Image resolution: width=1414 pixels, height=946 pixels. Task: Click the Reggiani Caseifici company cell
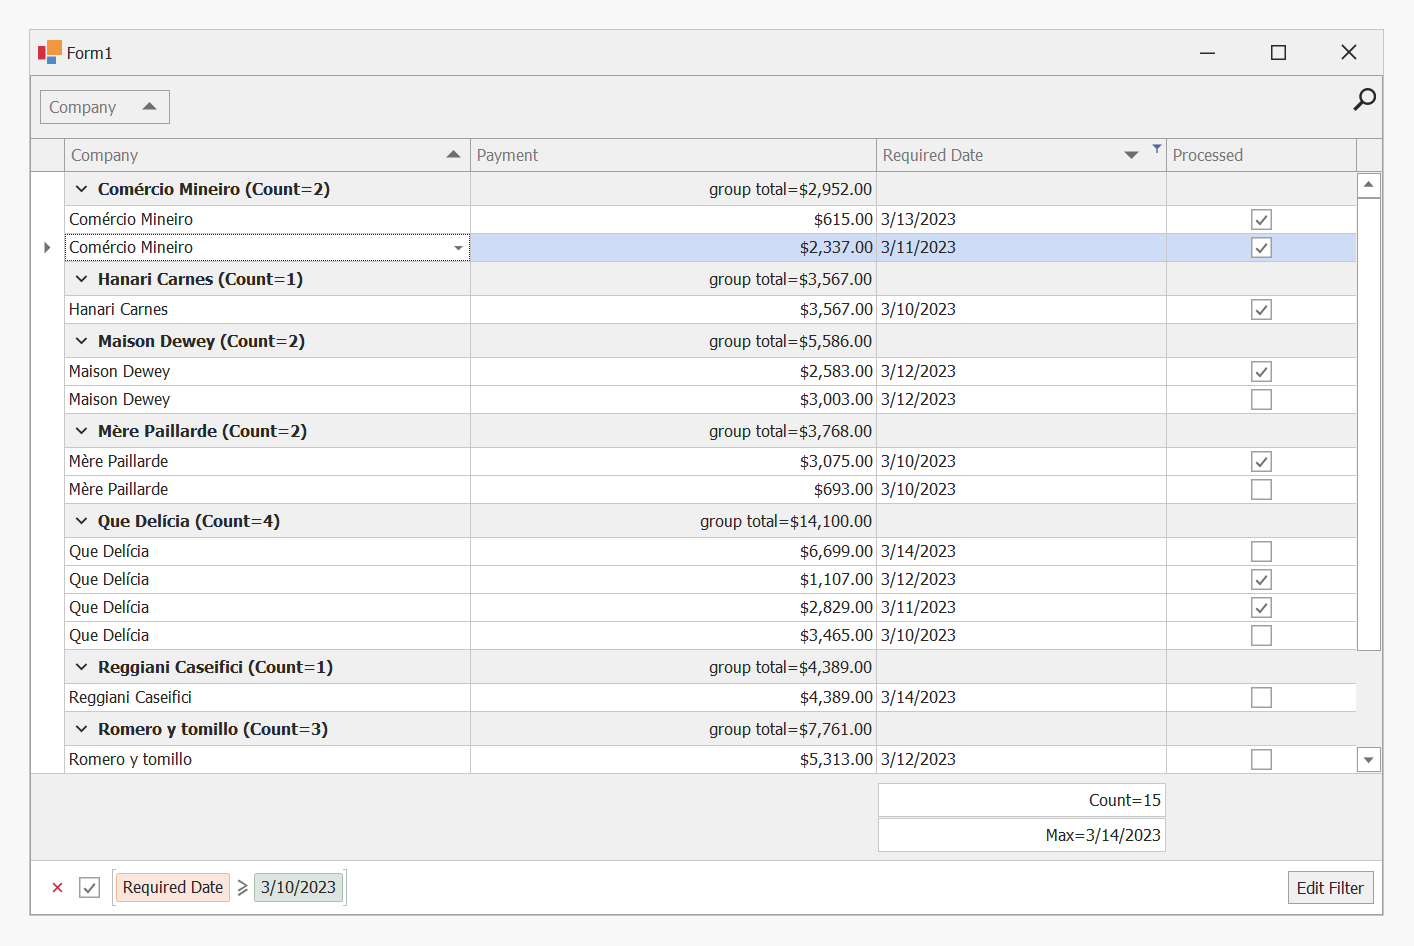pos(267,697)
